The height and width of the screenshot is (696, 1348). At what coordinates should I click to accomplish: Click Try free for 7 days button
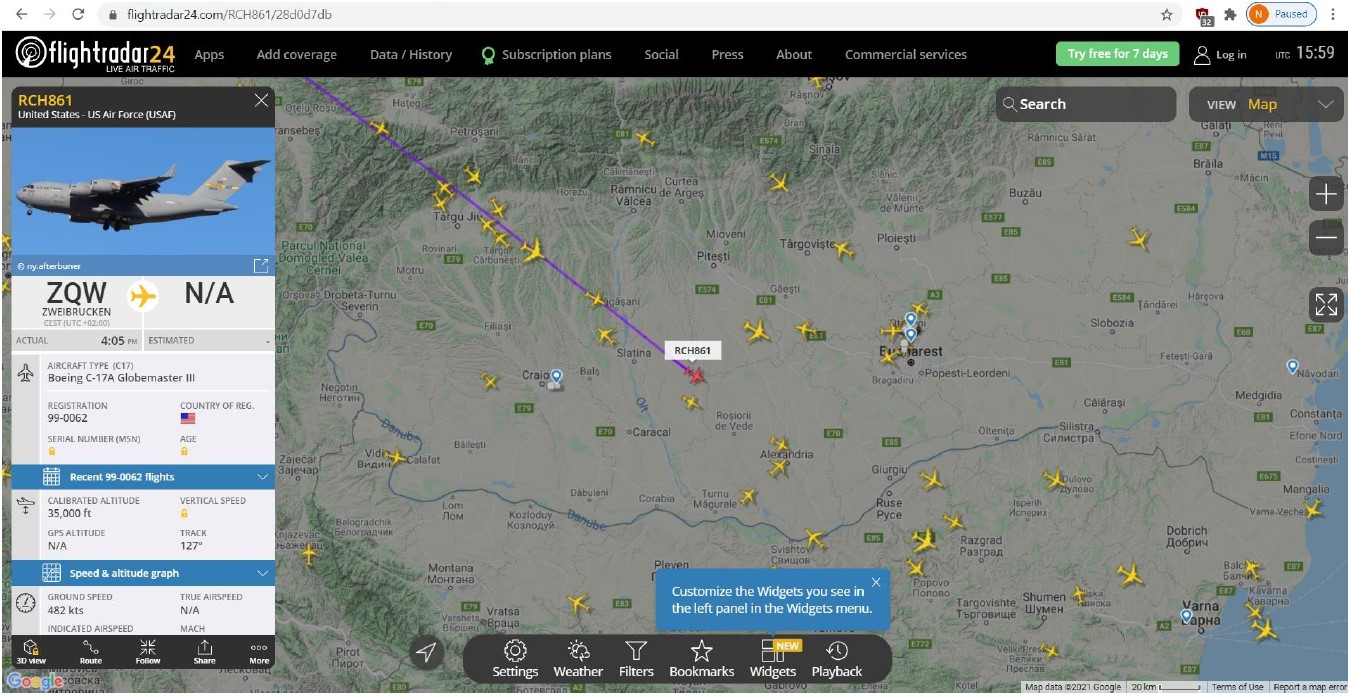[1117, 54]
